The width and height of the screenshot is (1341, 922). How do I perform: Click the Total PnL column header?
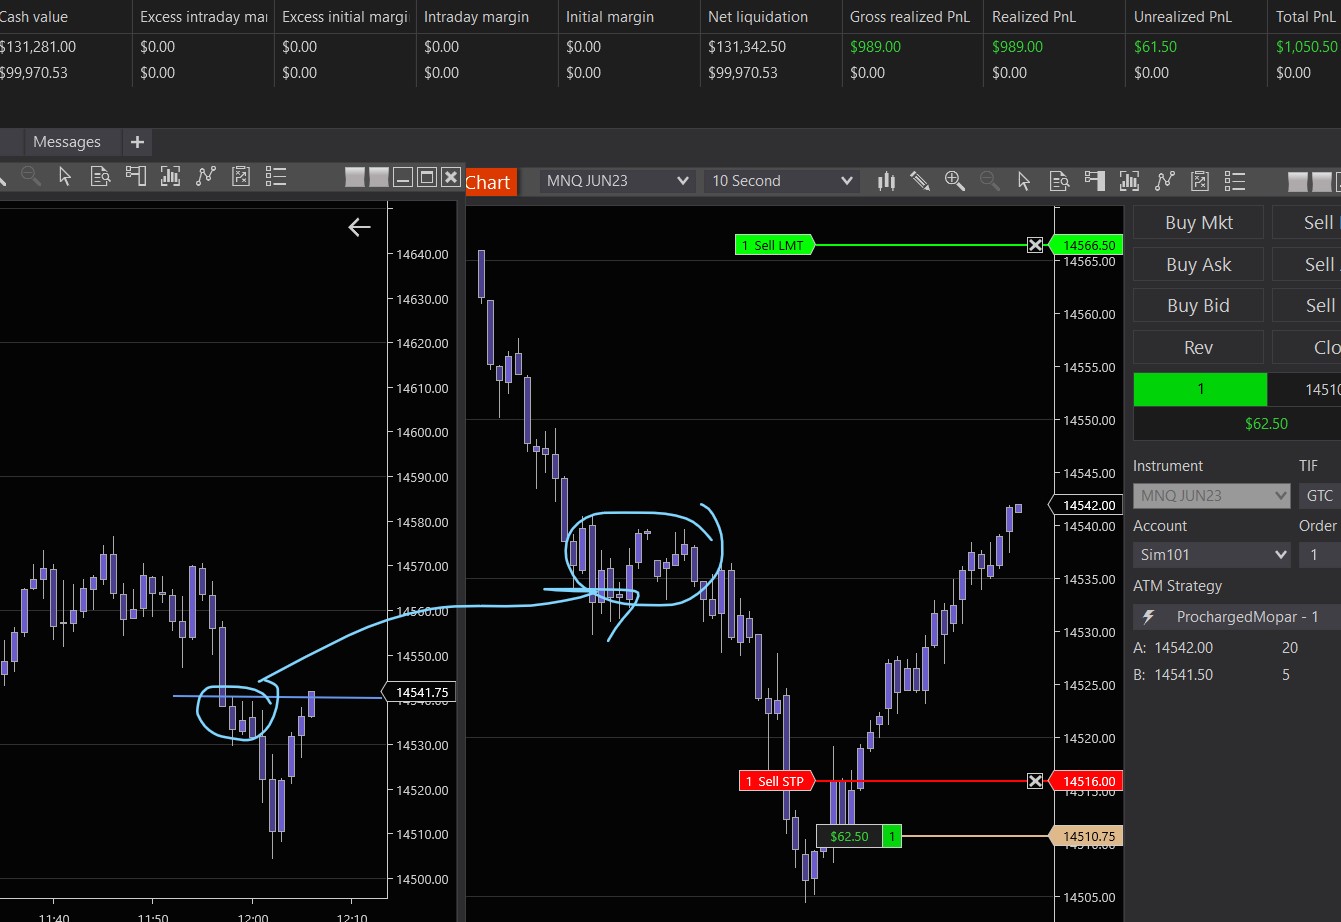click(x=1306, y=17)
